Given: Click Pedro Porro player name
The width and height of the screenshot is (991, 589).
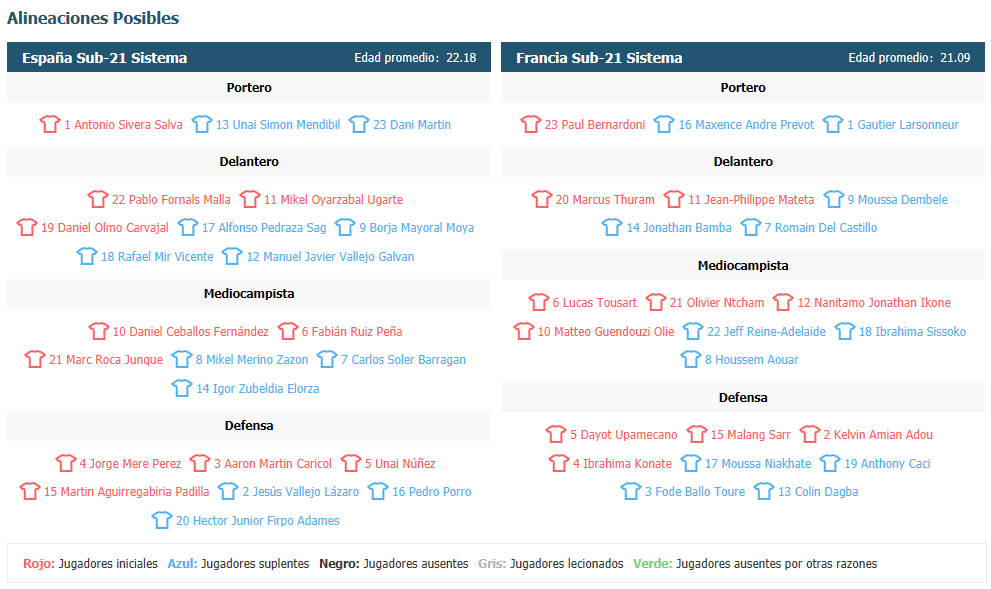Looking at the screenshot, I should pyautogui.click(x=432, y=492).
